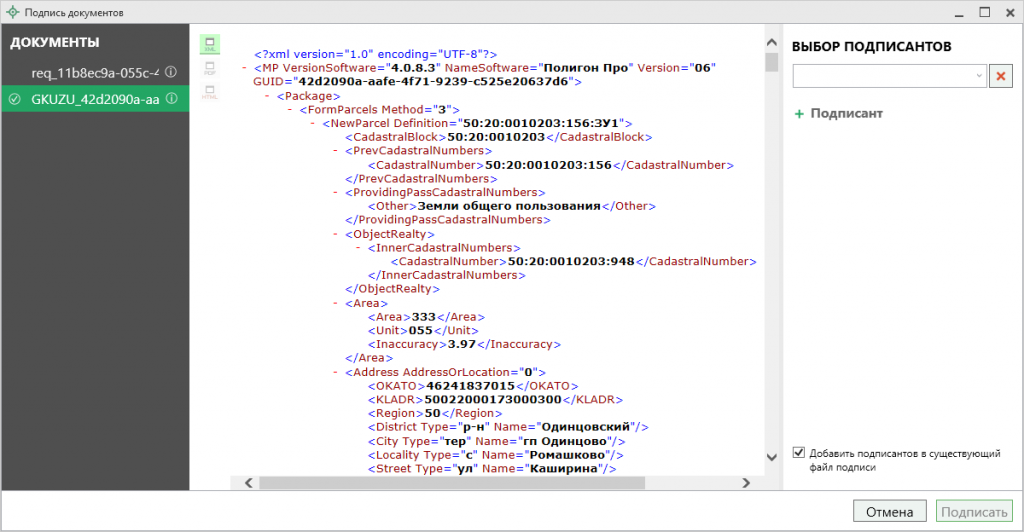Collapse the InnerCadastralNumbers node
This screenshot has width=1024, height=532.
(x=359, y=248)
